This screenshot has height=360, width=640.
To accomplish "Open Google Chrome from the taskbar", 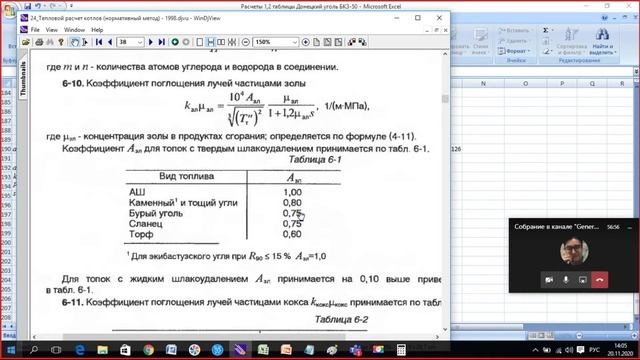I will coord(148,350).
